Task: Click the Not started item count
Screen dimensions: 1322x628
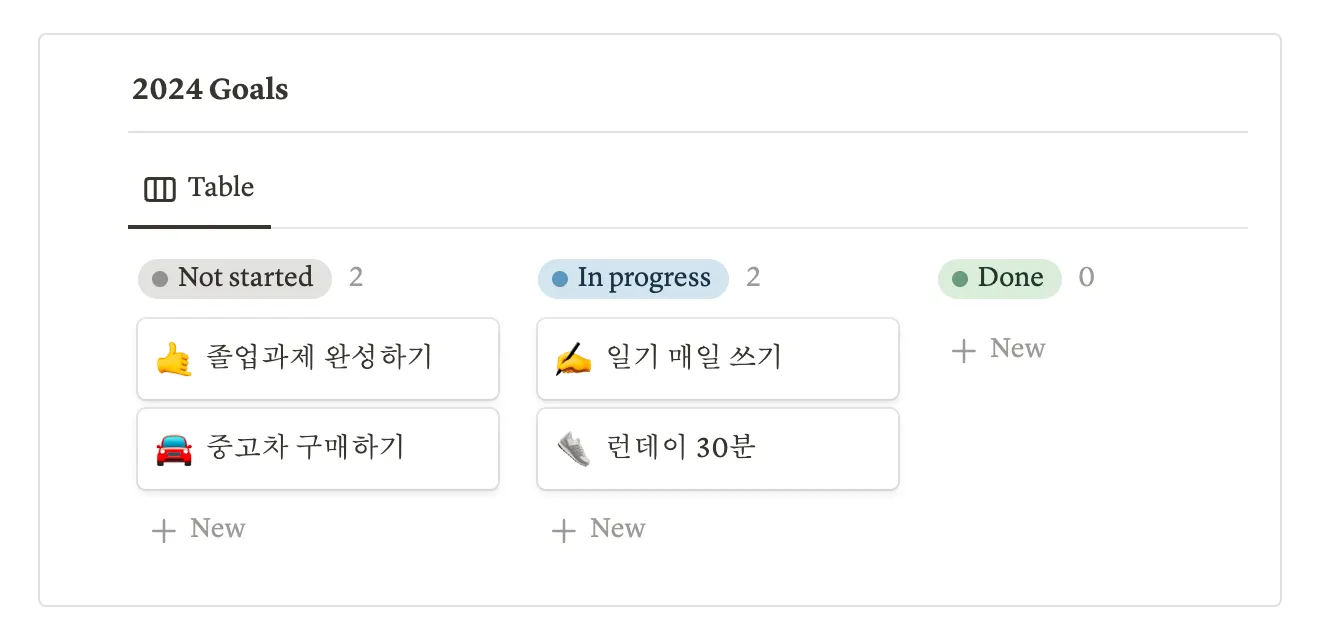Action: tap(356, 278)
